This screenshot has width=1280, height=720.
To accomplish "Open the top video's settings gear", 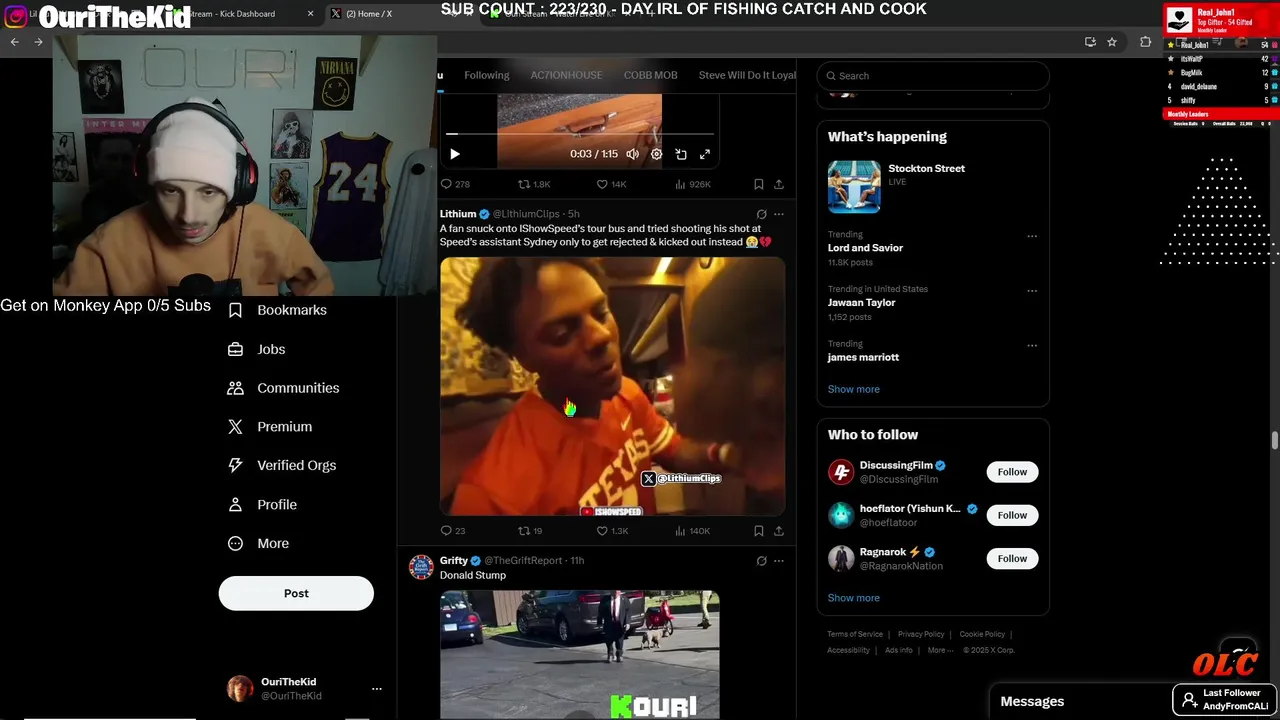I will click(x=656, y=154).
